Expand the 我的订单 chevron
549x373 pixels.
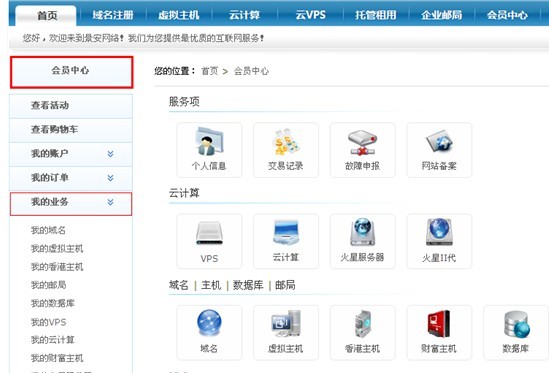(x=110, y=178)
